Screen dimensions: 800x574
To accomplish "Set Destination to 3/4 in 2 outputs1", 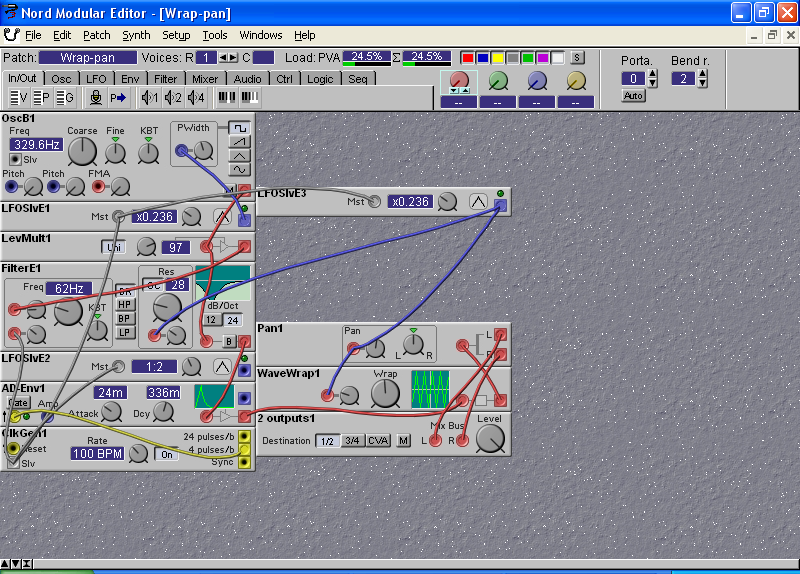I will pyautogui.click(x=352, y=440).
